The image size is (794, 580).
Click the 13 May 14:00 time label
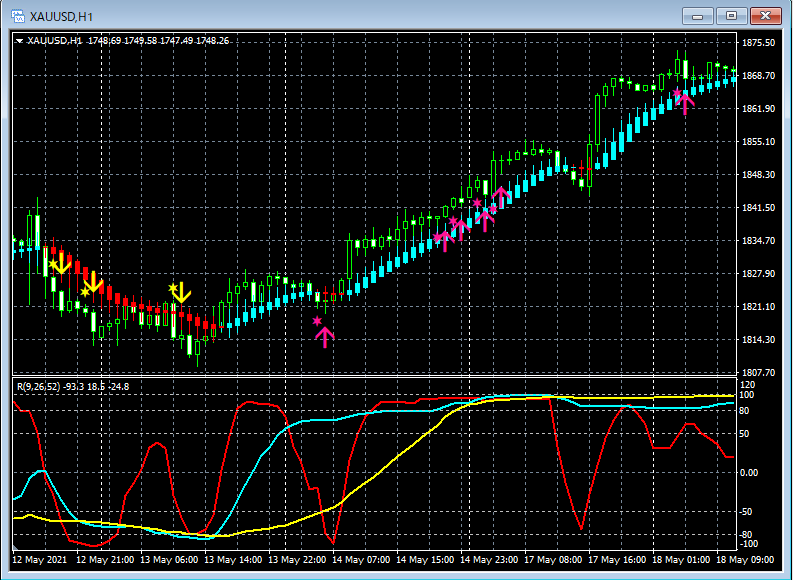[233, 560]
